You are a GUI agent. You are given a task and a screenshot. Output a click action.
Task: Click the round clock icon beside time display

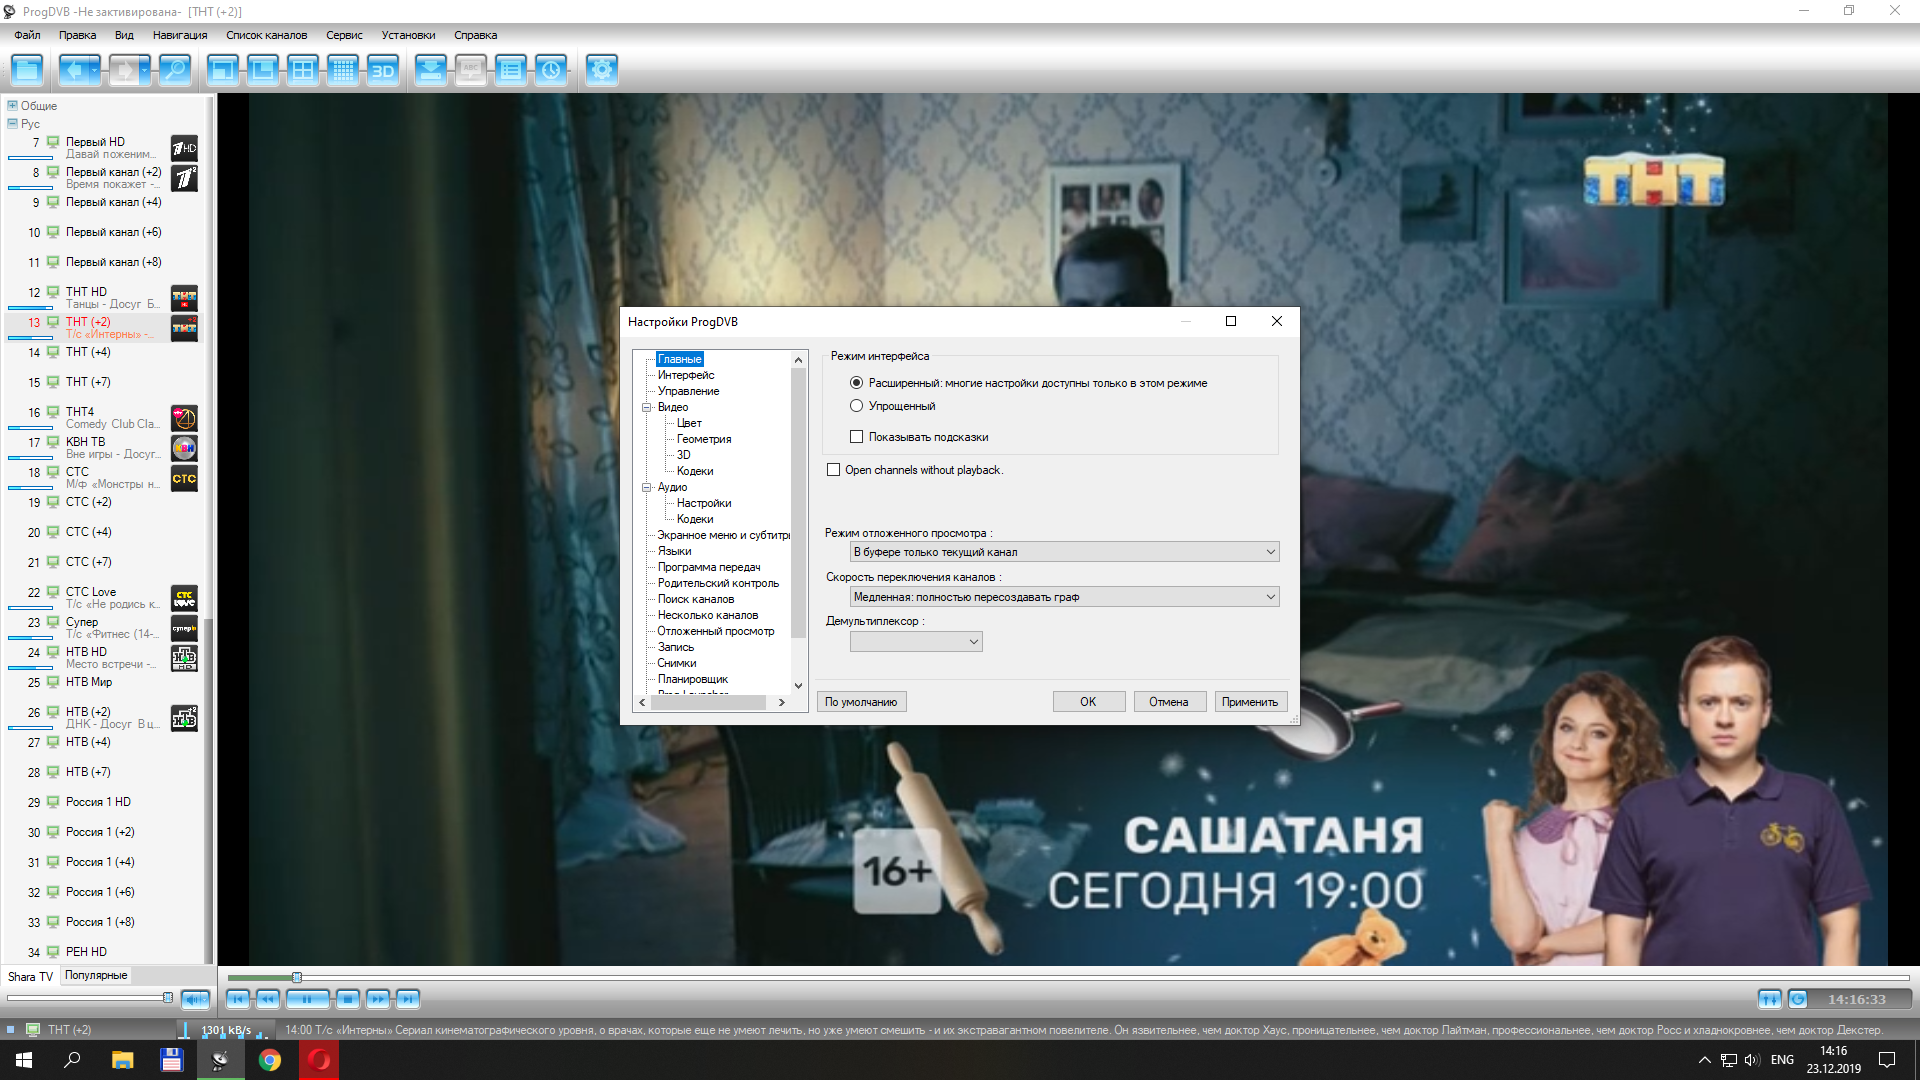pyautogui.click(x=1798, y=998)
